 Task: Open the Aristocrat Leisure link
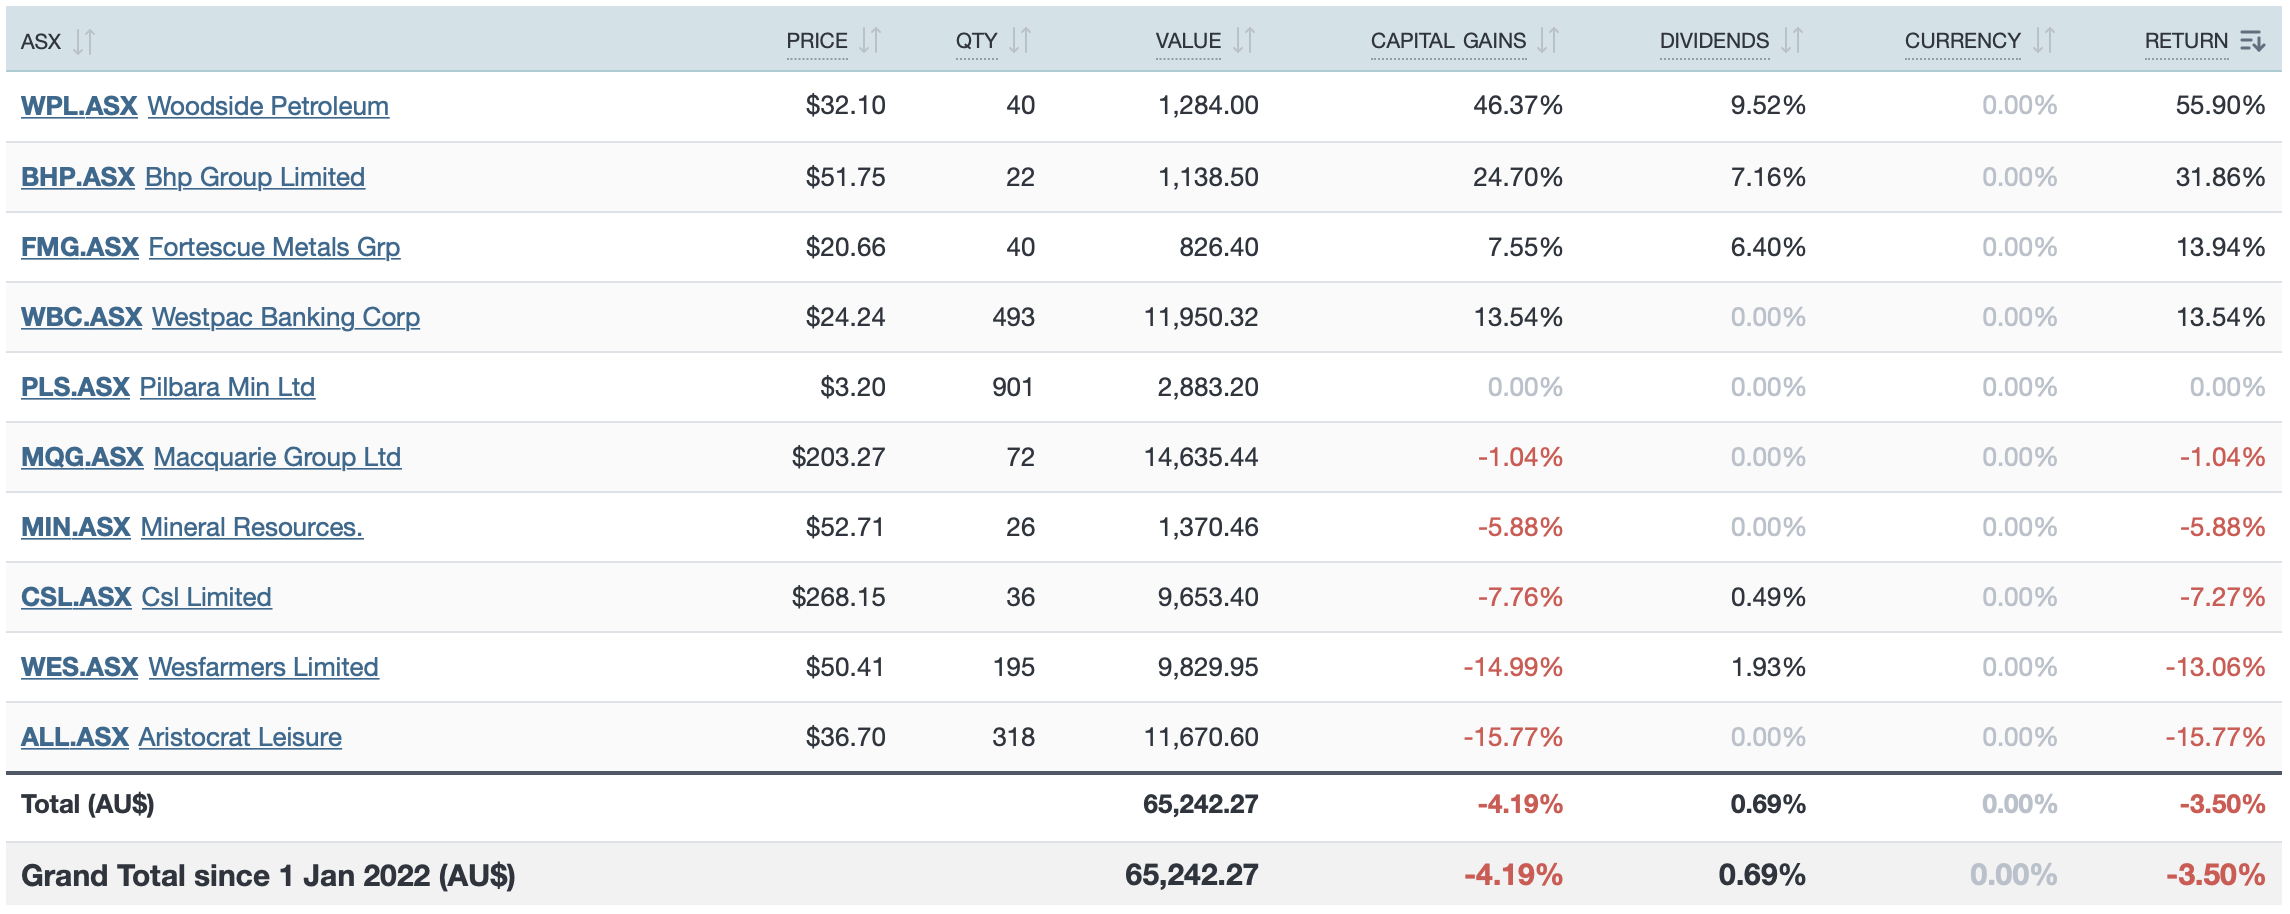(240, 737)
